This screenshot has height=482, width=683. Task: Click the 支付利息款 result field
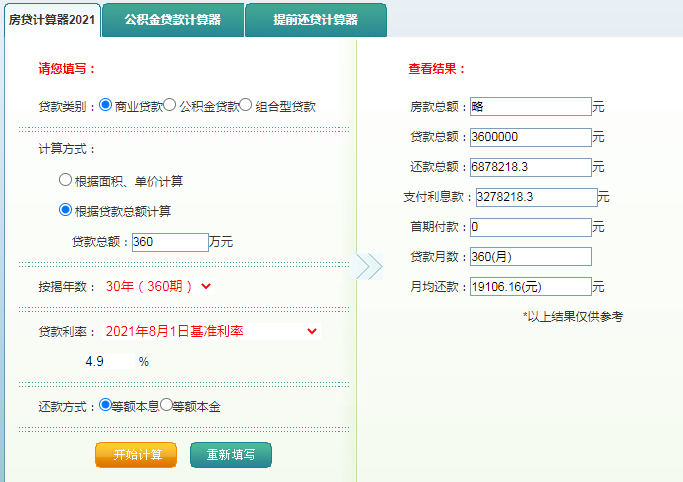point(536,197)
